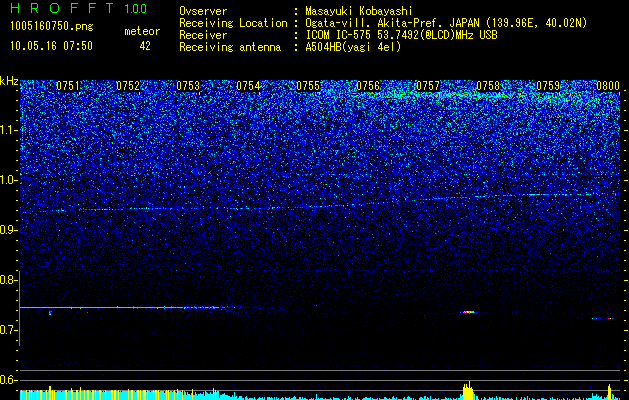Click the 0.9 kHz axis label
629x400 pixels.
pos(8,230)
